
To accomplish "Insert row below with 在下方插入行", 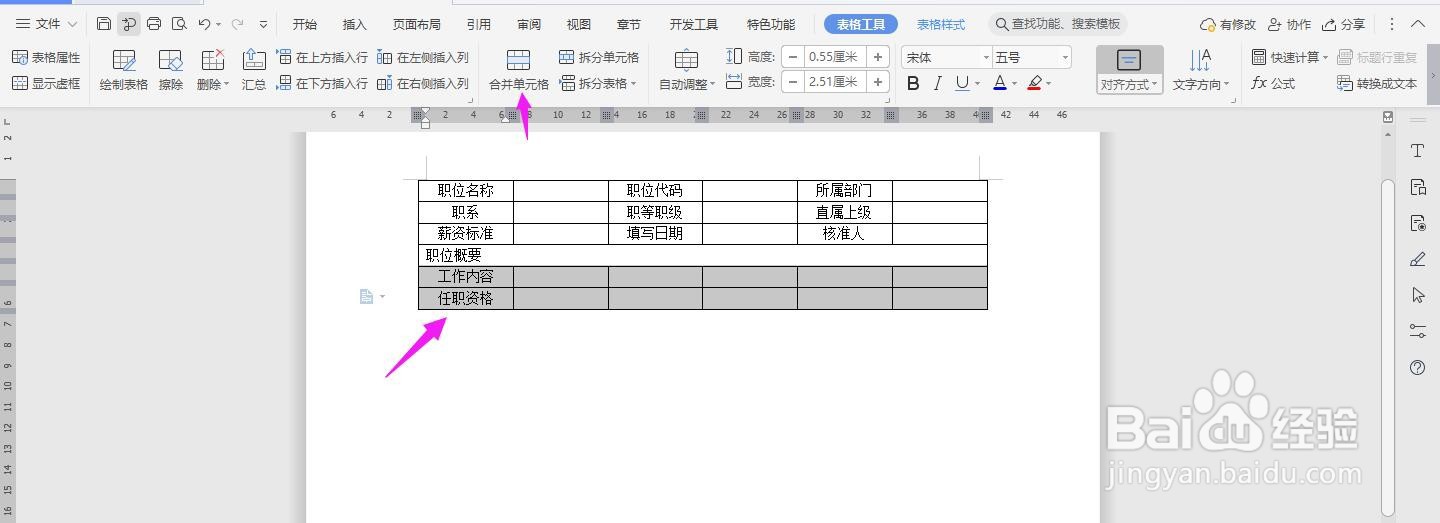I will point(322,84).
